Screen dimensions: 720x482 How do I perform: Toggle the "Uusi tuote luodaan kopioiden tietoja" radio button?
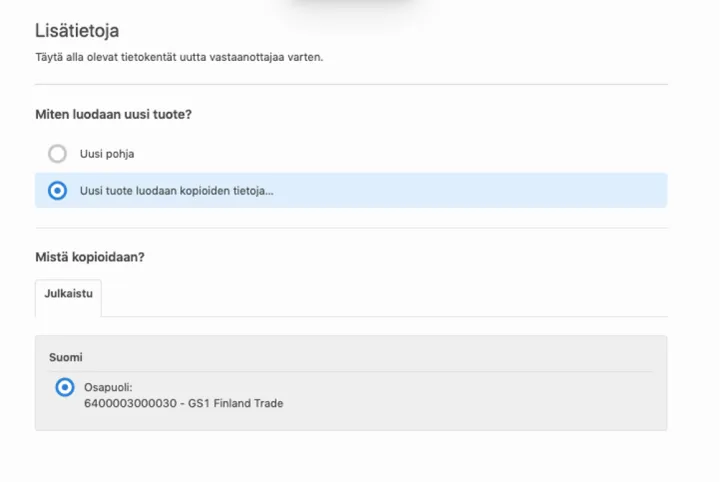pyautogui.click(x=58, y=190)
